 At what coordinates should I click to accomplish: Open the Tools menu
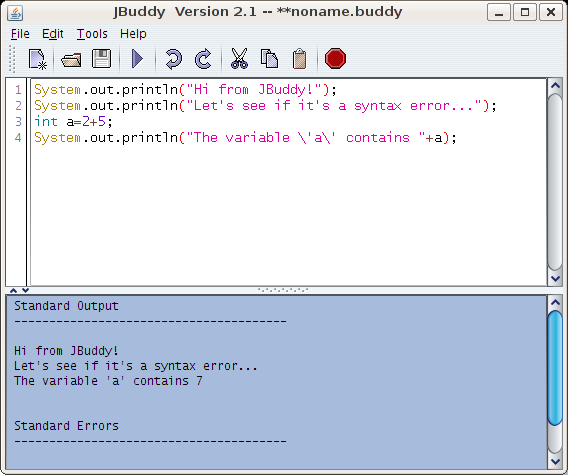pyautogui.click(x=92, y=34)
